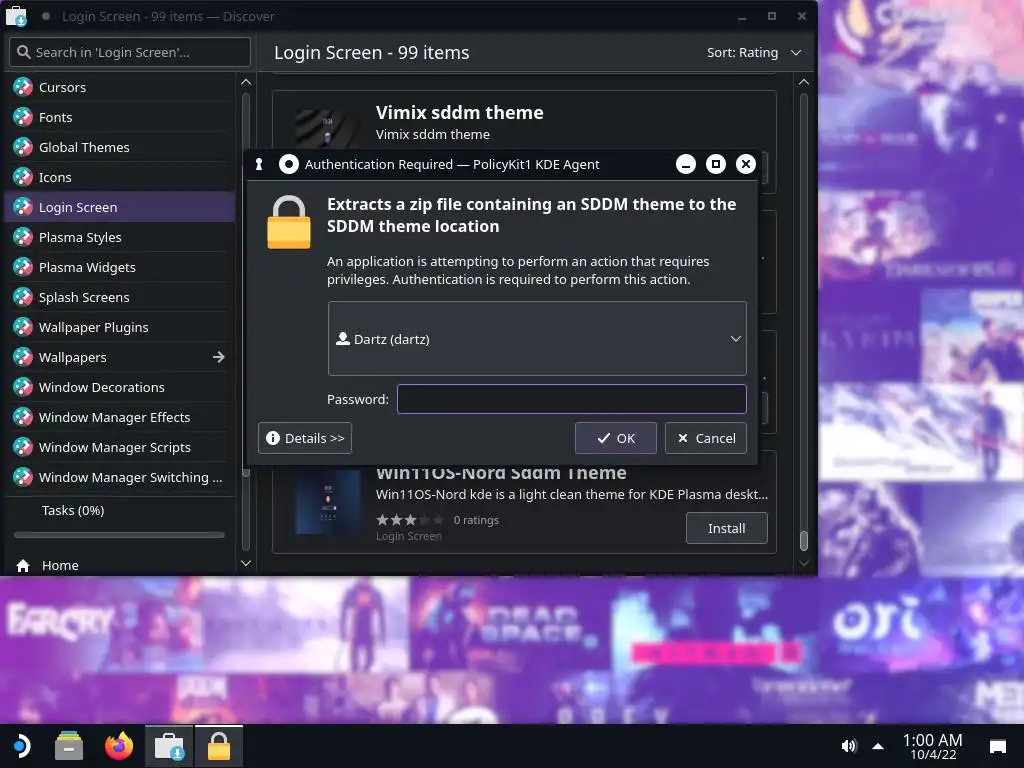1024x768 pixels.
Task: Click the Window Manager Effects category icon
Action: click(23, 417)
